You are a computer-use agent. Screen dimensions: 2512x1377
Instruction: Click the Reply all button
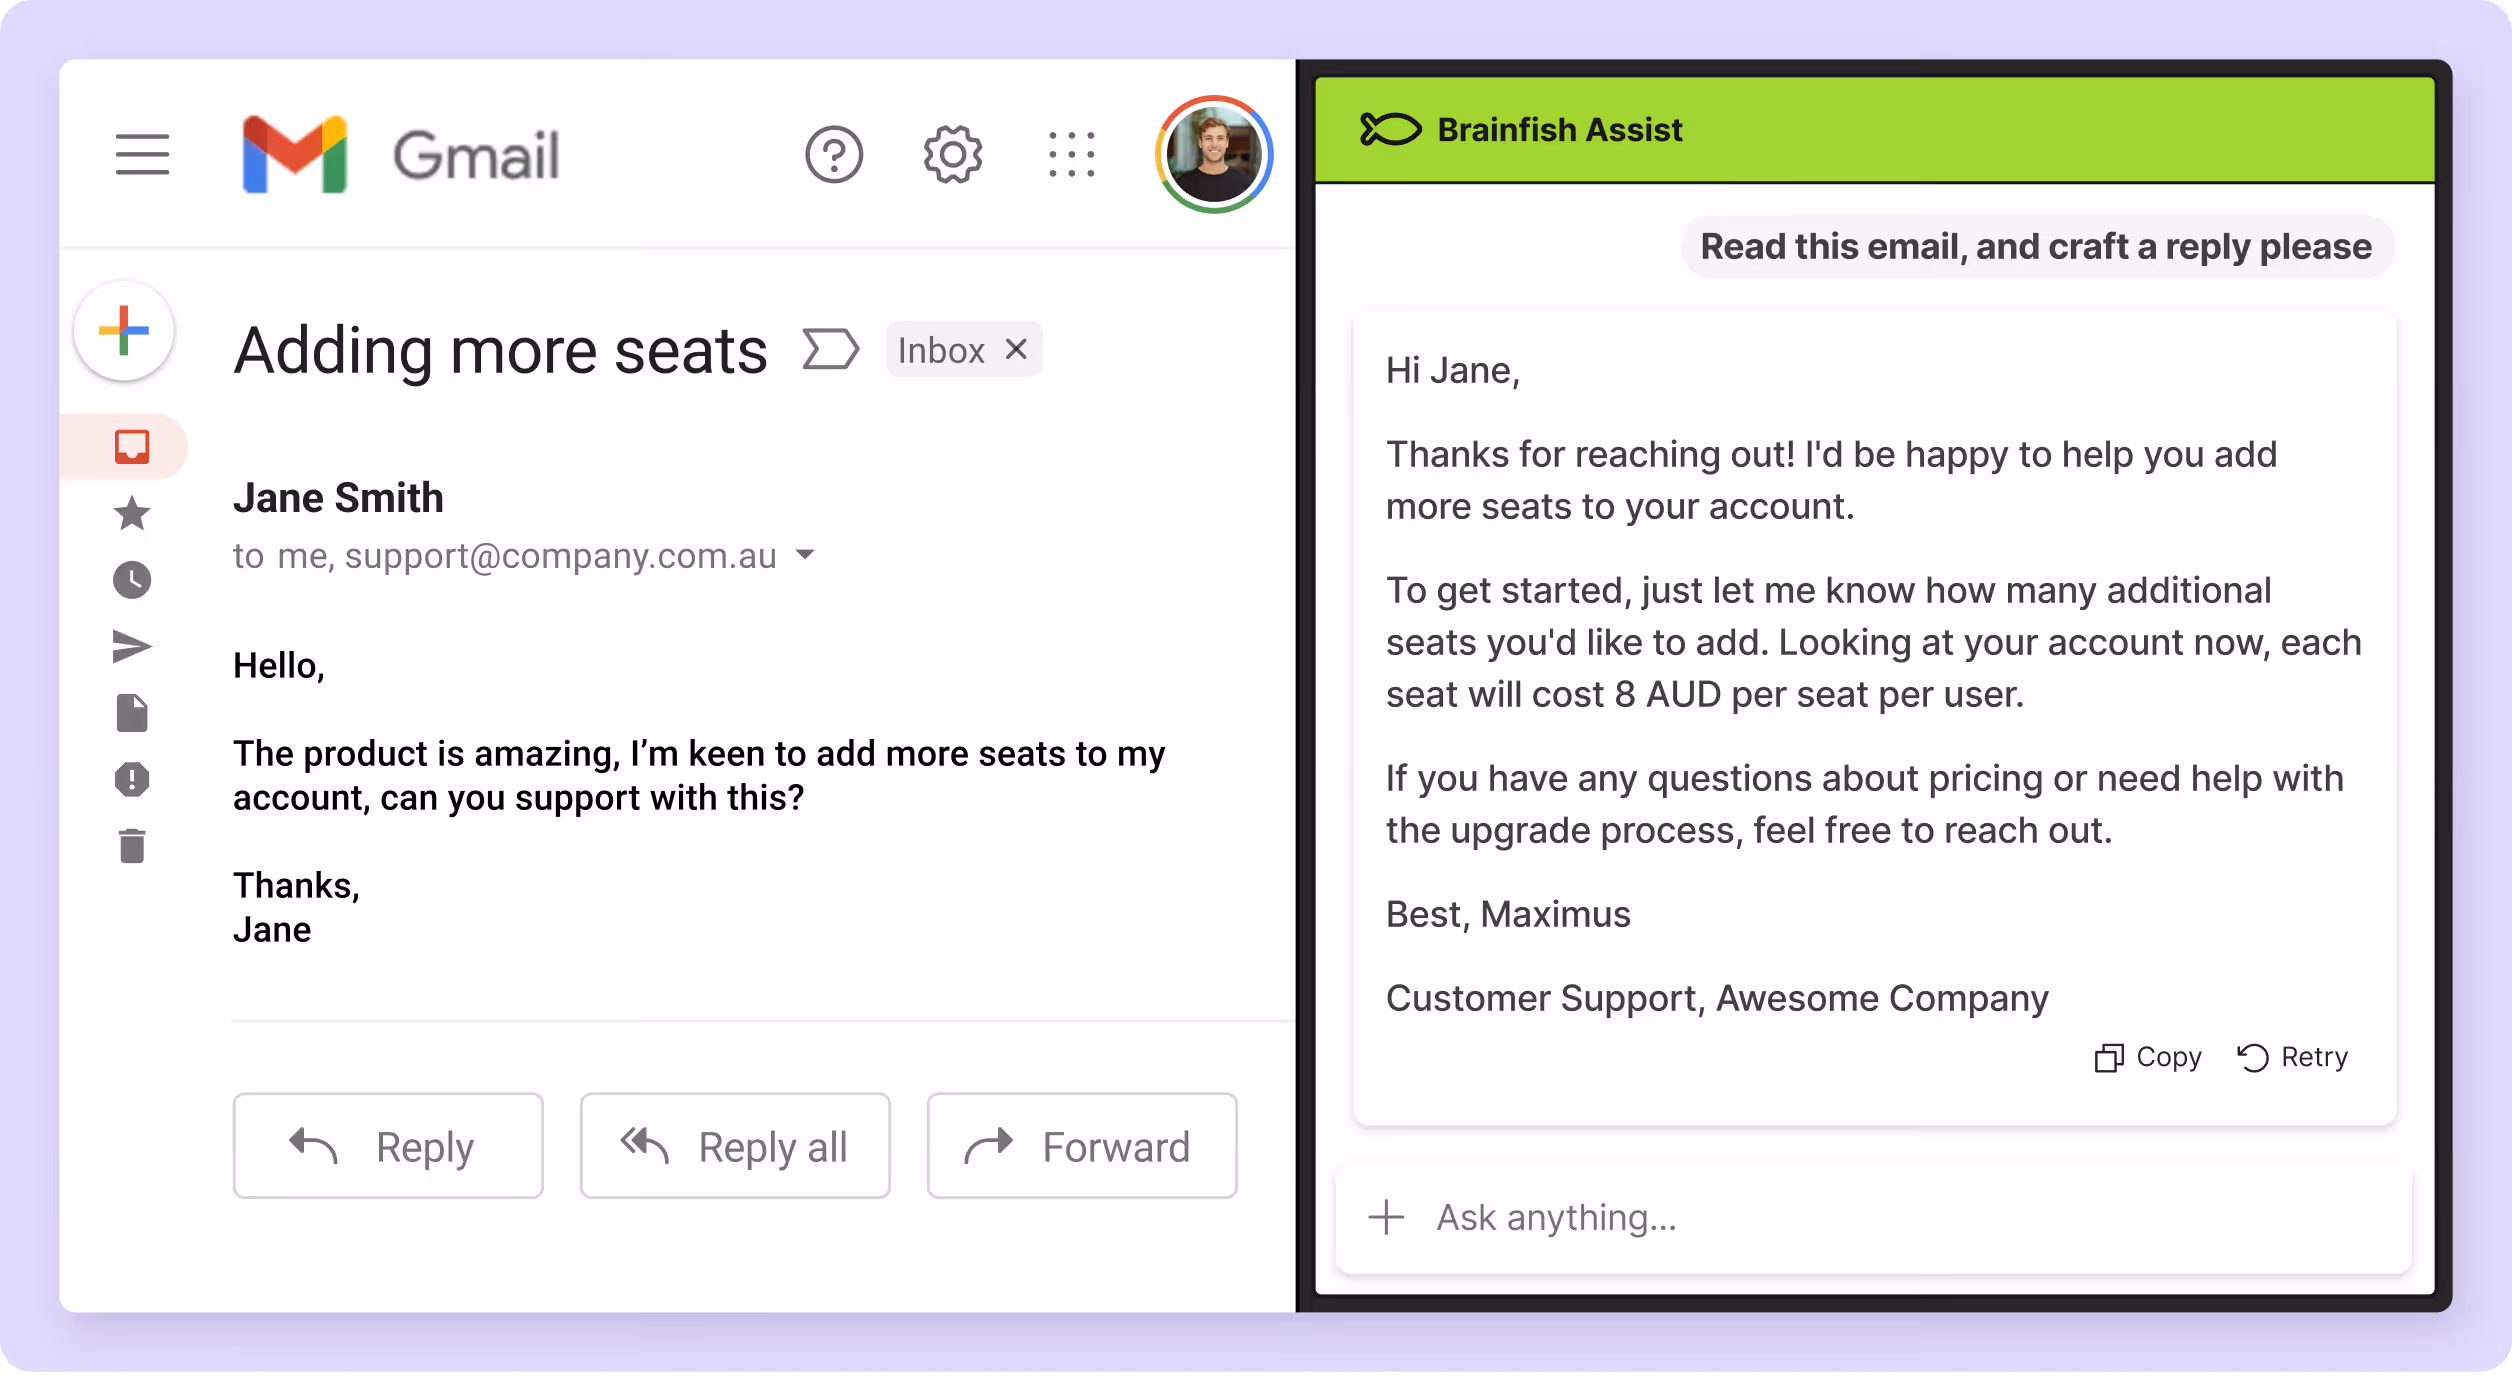(x=735, y=1146)
